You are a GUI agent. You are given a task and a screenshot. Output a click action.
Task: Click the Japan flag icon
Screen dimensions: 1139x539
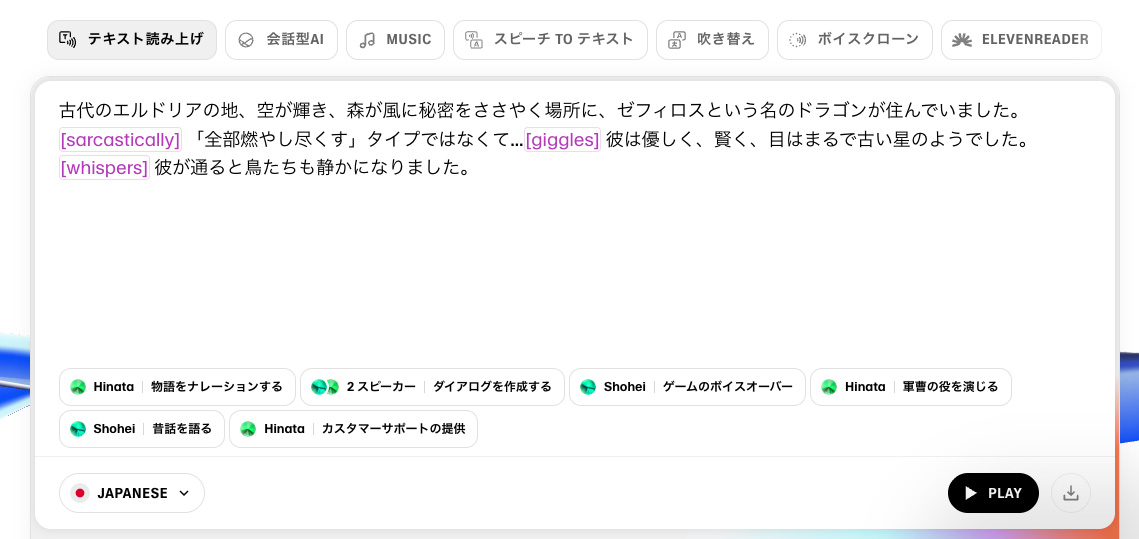click(x=80, y=493)
